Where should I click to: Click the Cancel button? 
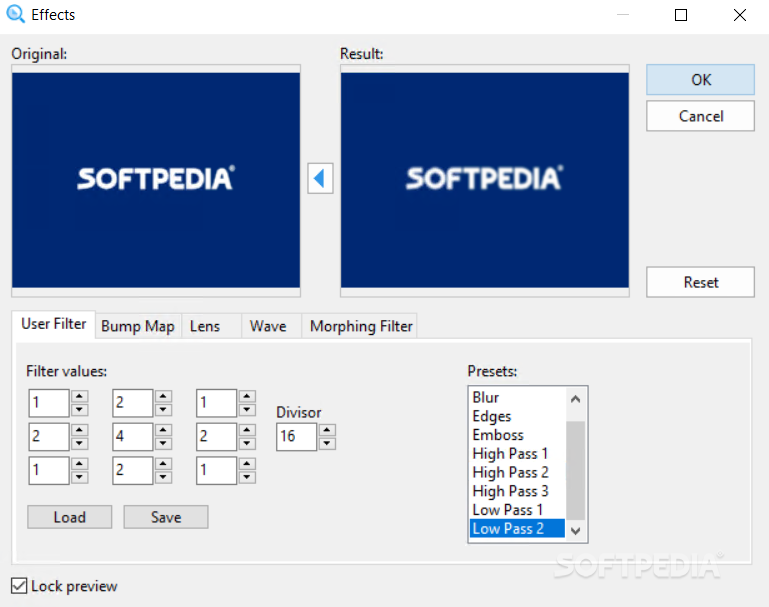point(700,116)
